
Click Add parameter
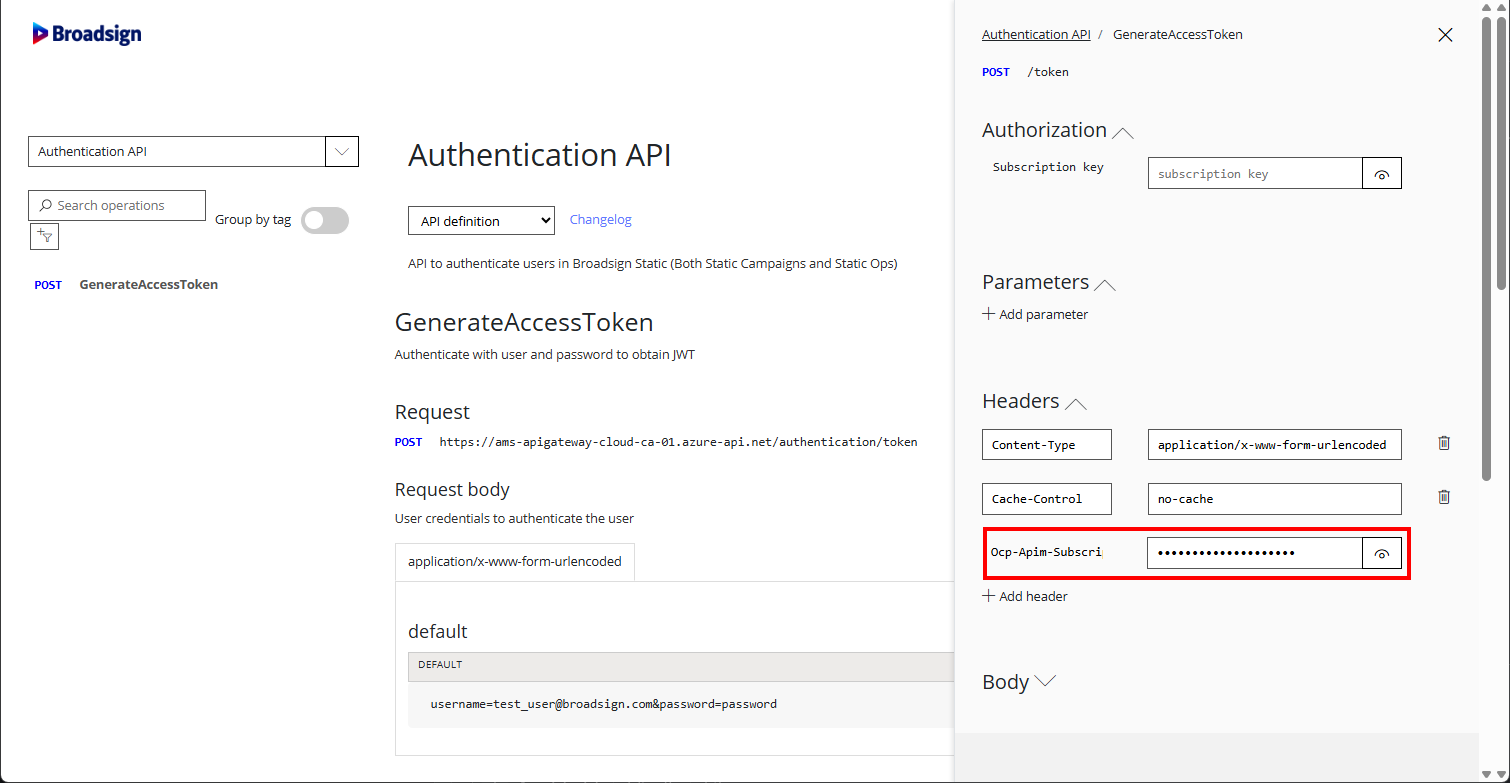coord(1036,314)
